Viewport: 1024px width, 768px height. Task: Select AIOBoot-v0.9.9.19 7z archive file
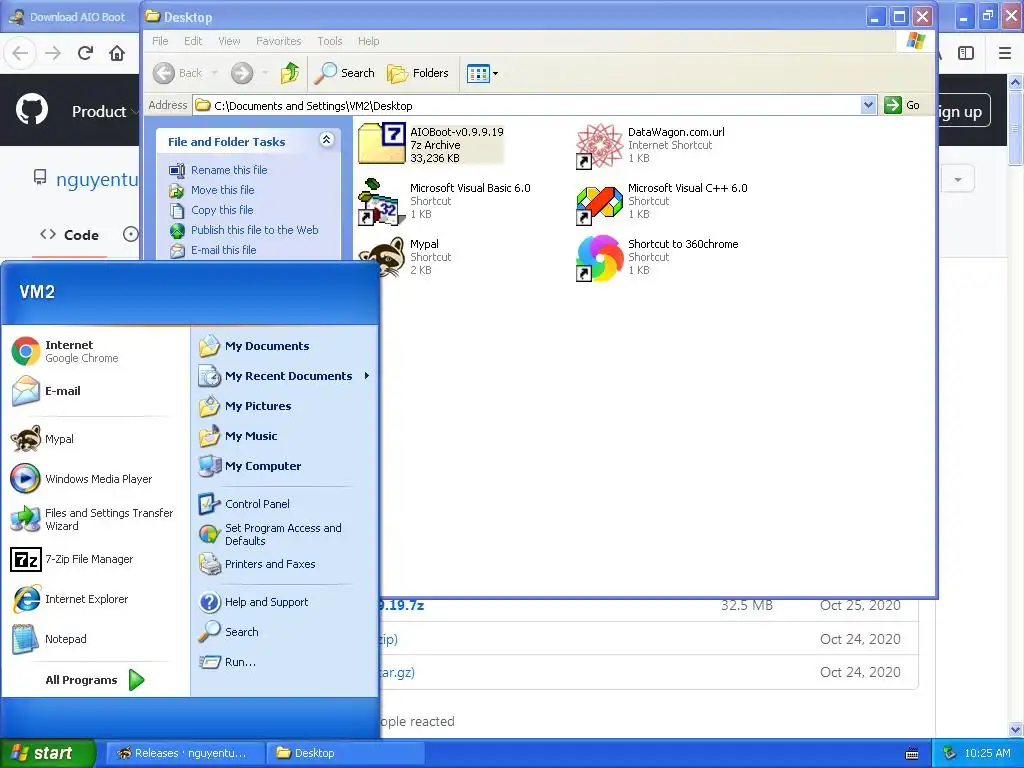click(x=431, y=144)
